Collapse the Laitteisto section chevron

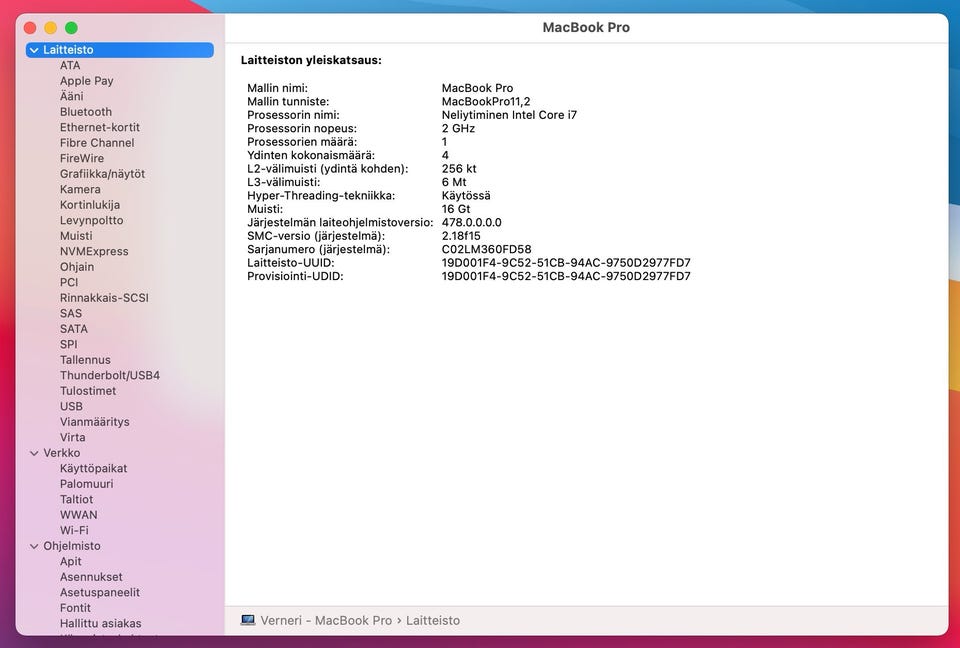pos(34,50)
